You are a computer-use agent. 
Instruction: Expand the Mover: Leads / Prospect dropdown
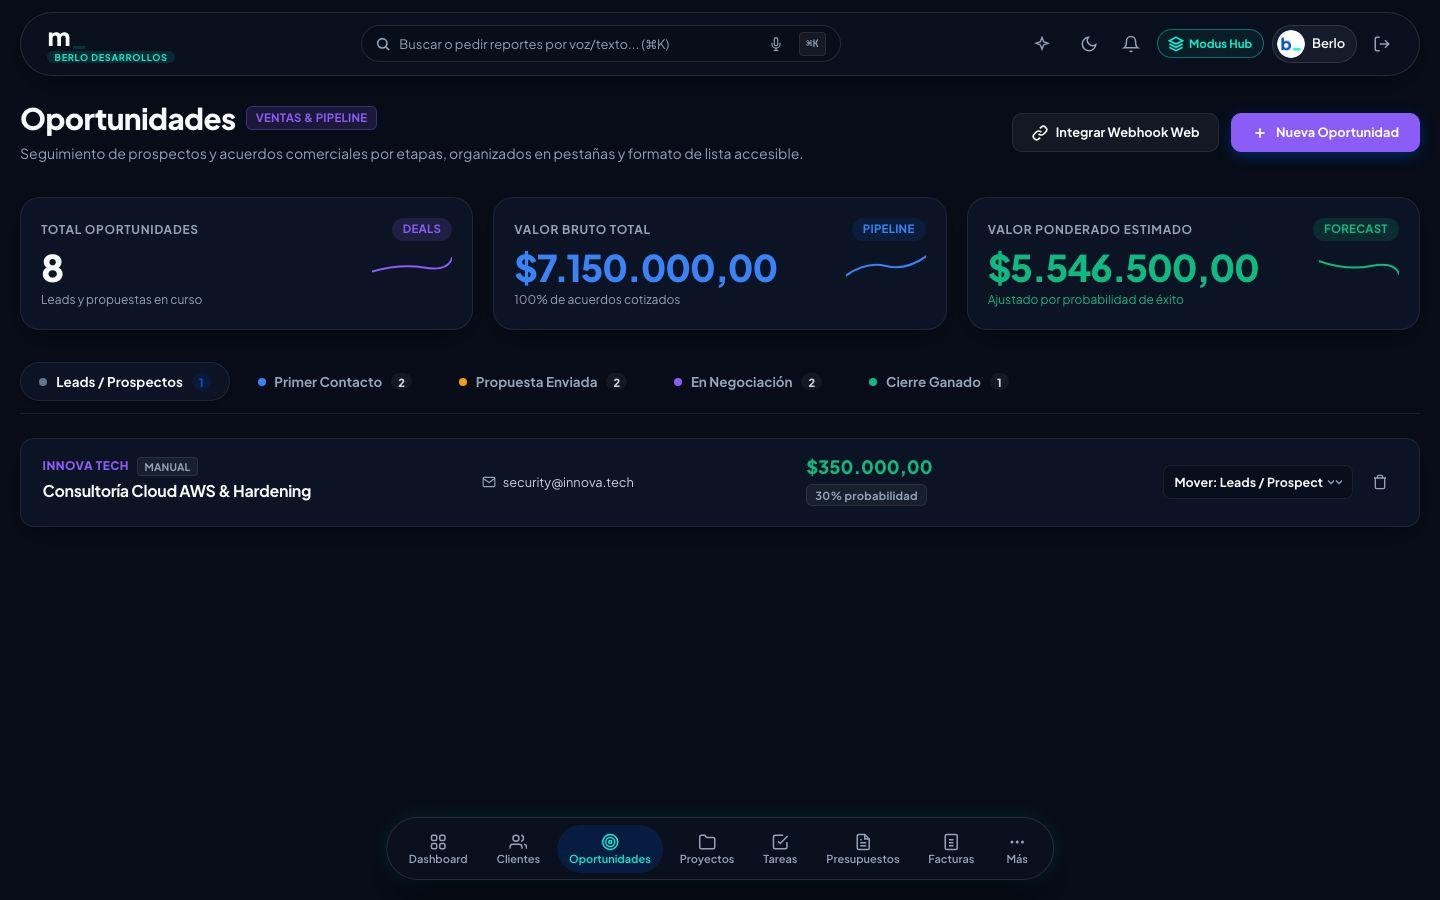pyautogui.click(x=1258, y=482)
